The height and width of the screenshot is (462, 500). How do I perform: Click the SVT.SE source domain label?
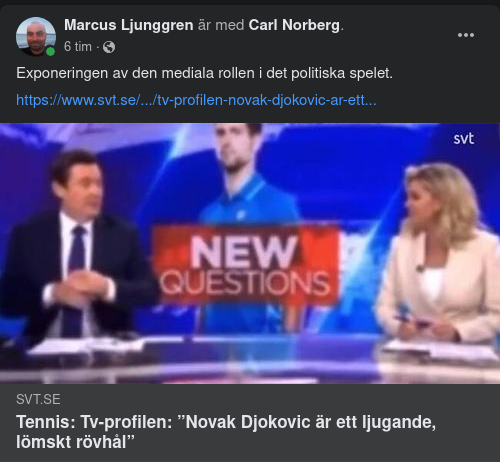(38, 399)
